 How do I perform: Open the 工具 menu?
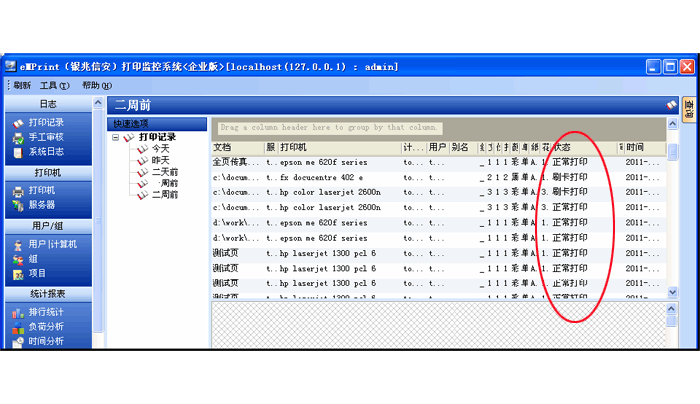(53, 86)
